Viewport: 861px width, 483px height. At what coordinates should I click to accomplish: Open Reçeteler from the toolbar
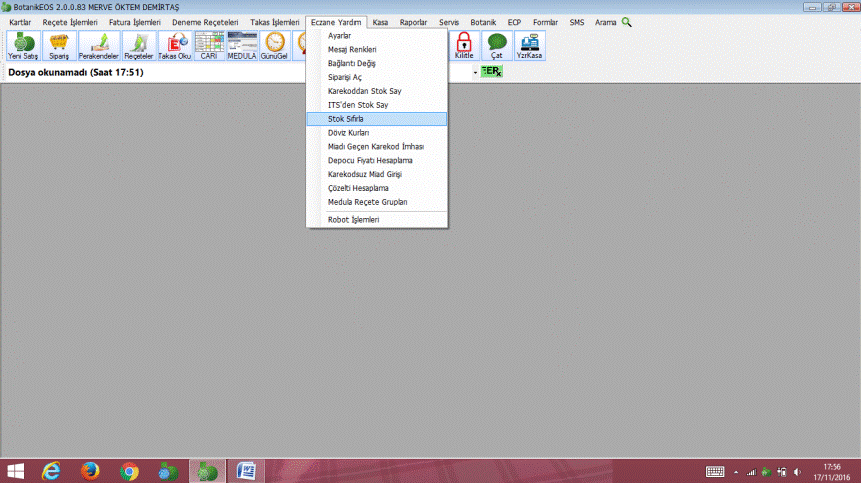(138, 45)
